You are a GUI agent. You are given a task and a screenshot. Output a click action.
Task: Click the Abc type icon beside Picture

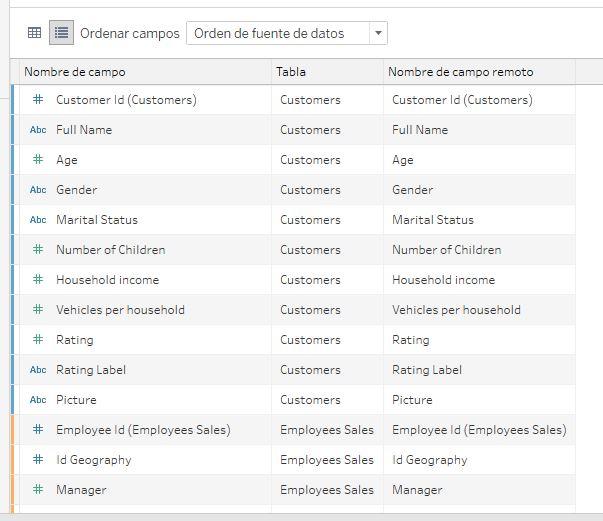(38, 400)
